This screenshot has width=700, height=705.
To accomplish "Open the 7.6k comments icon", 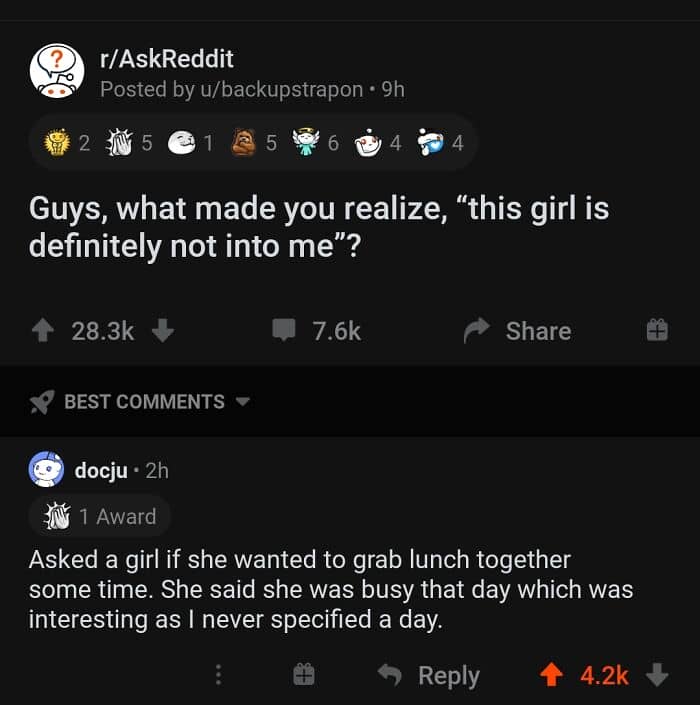I will coord(286,331).
